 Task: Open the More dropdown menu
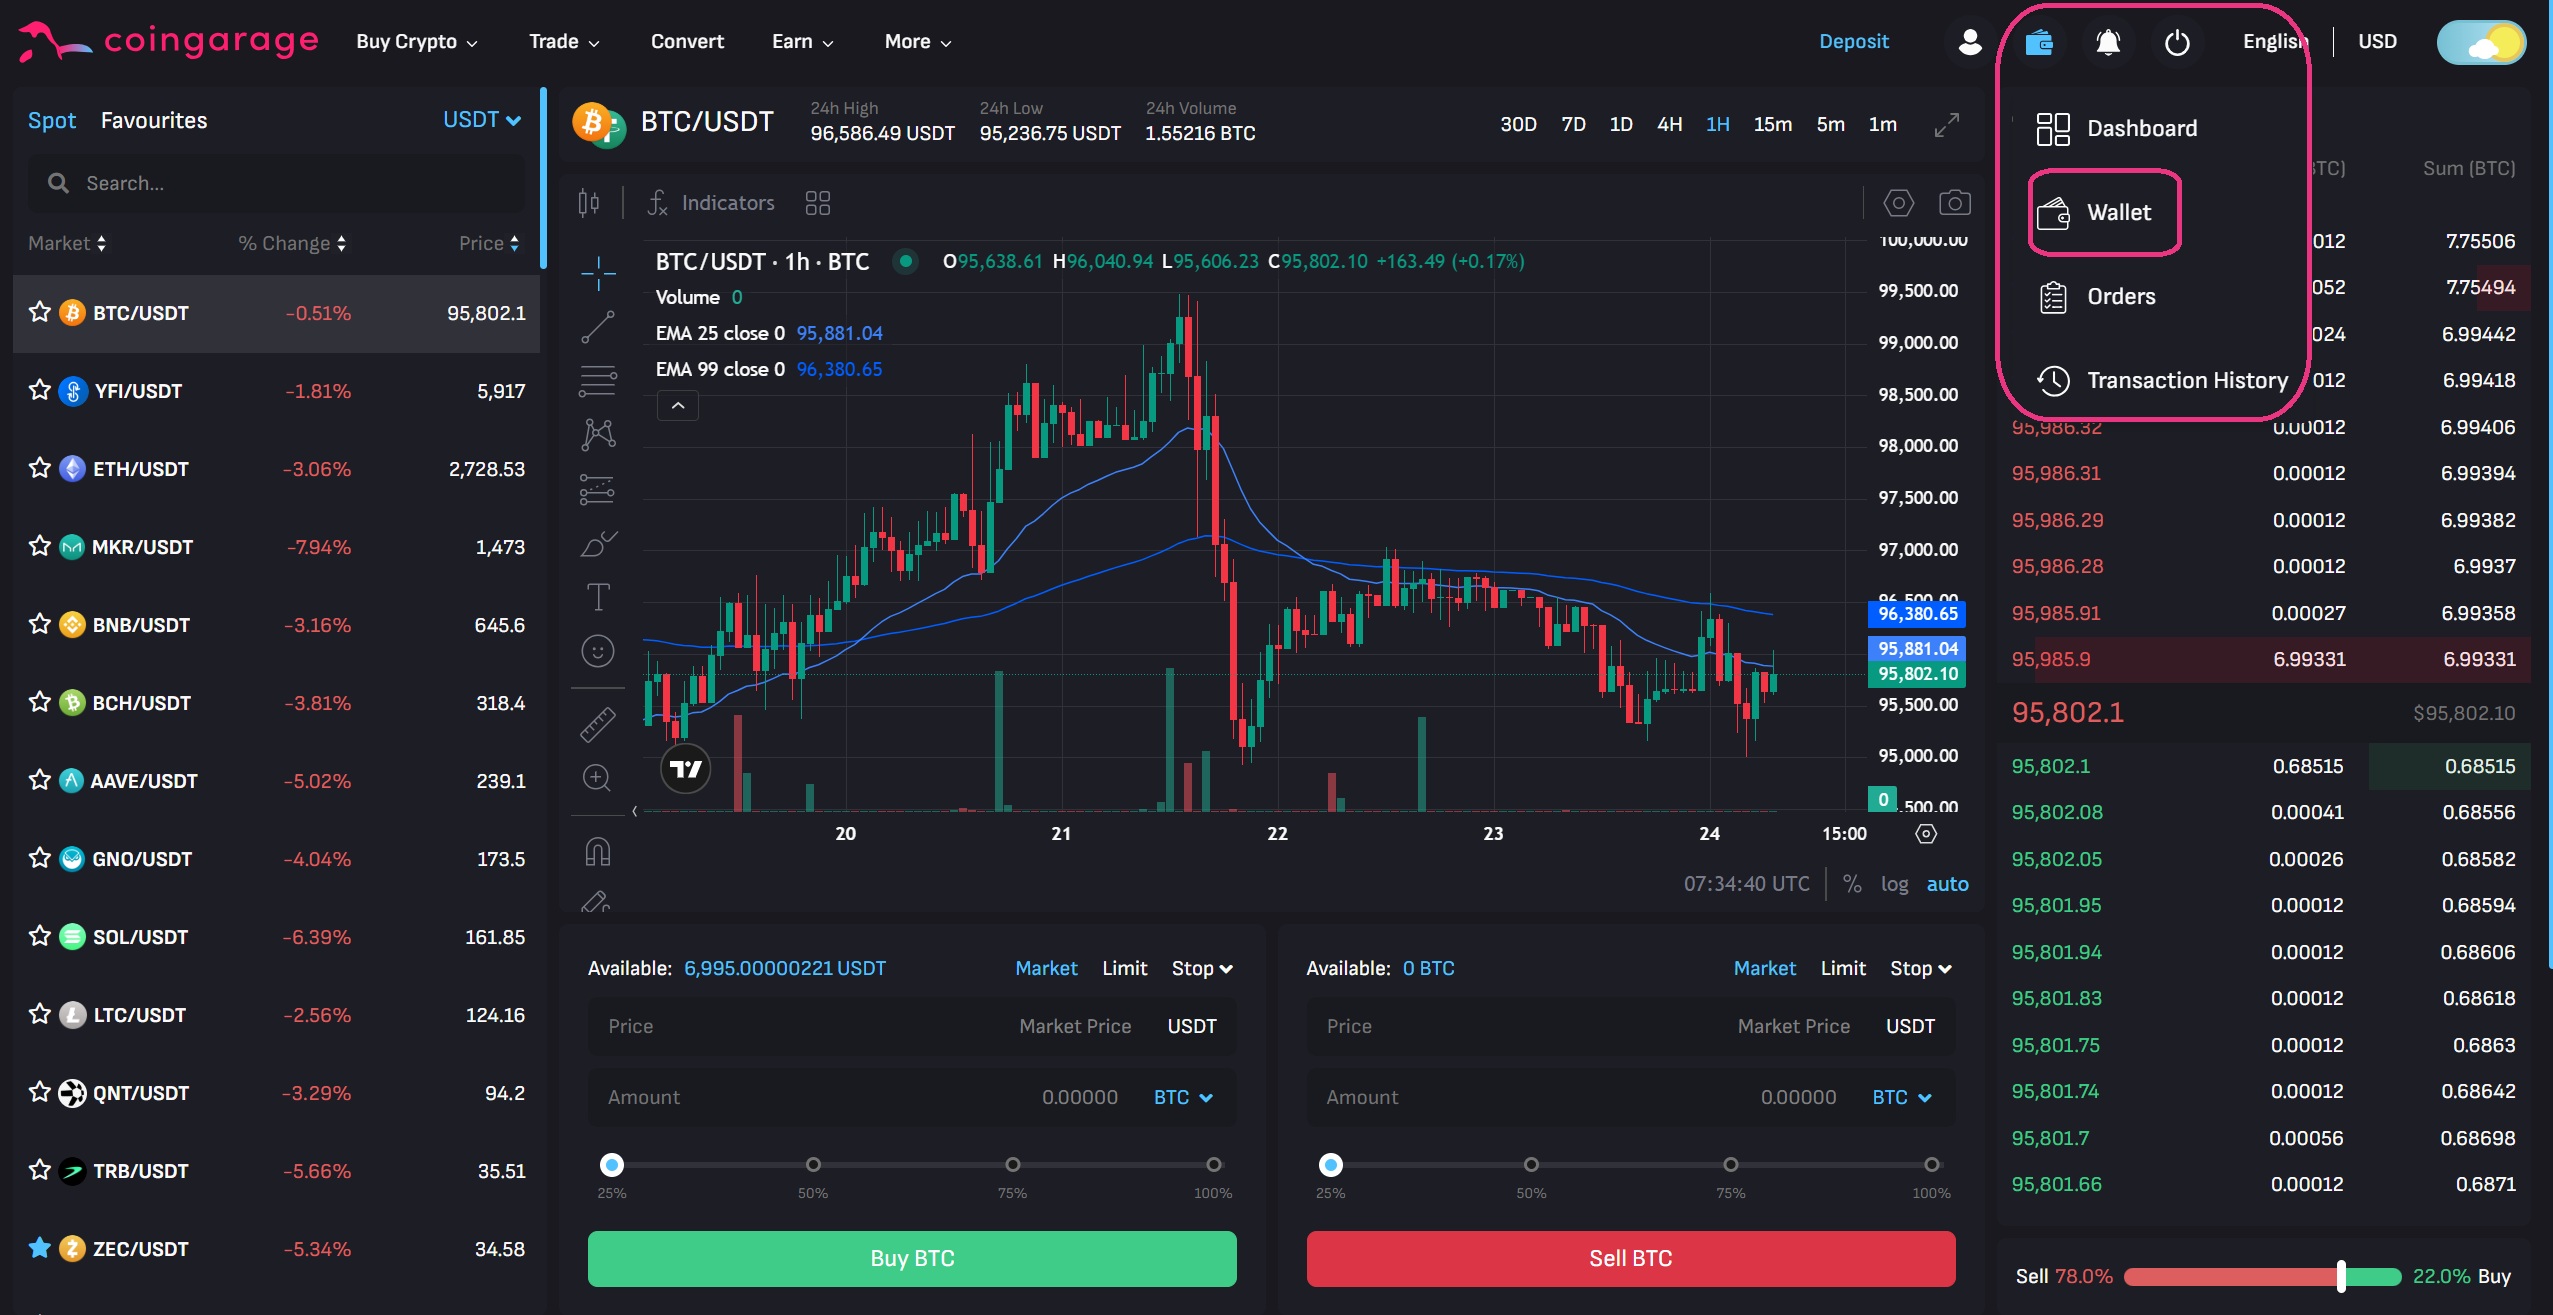point(918,42)
